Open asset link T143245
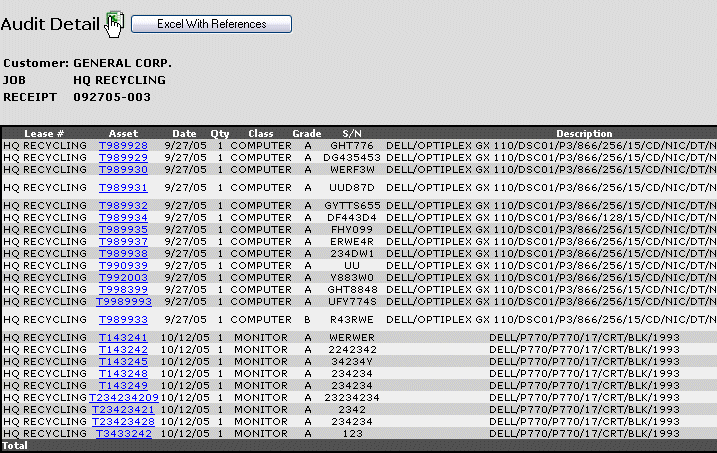717x453 pixels. coord(123,362)
